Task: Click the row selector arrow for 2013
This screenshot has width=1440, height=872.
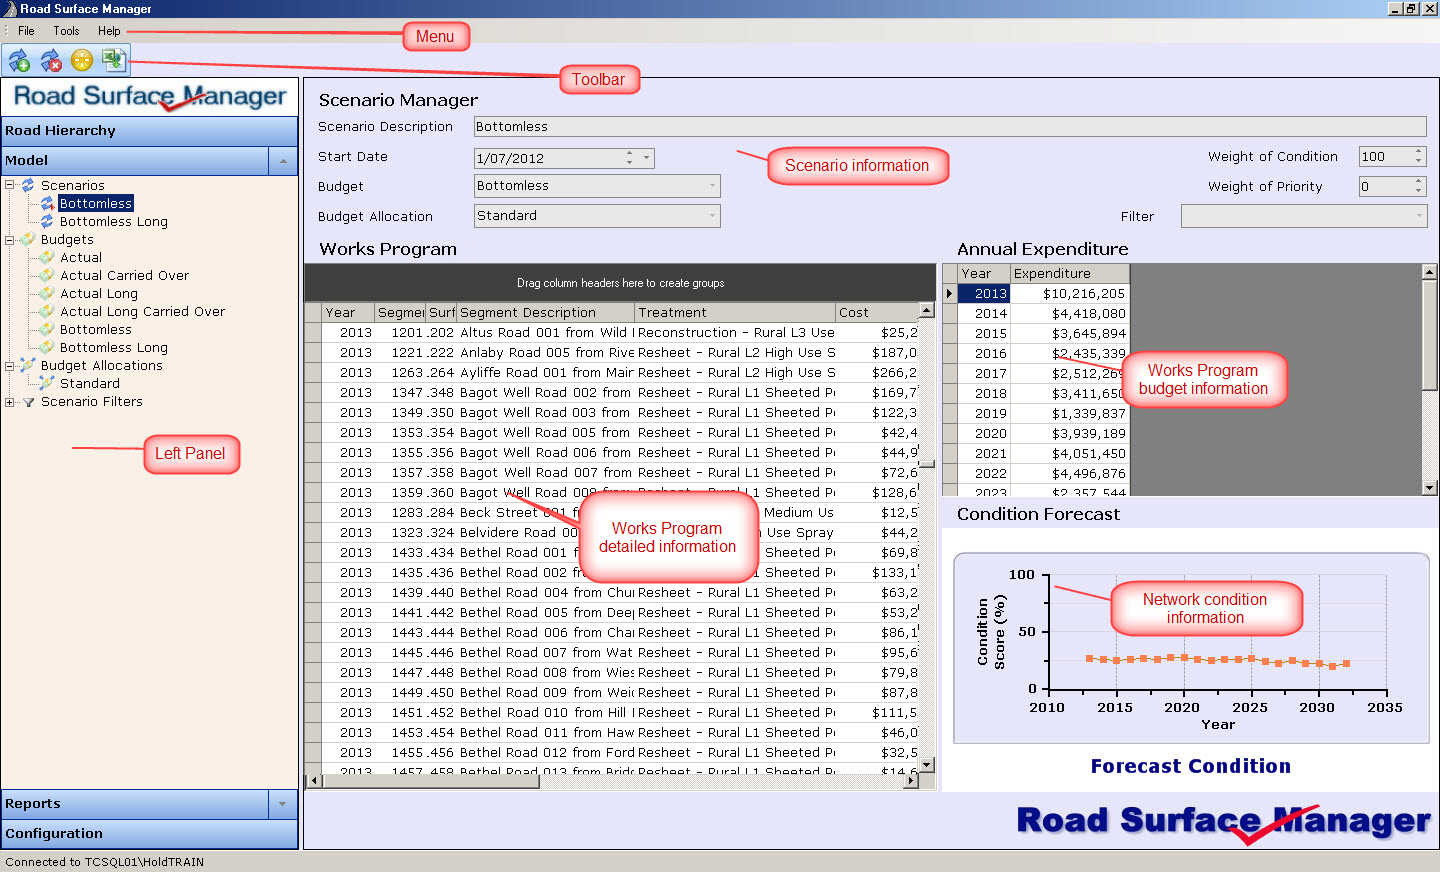Action: point(950,293)
